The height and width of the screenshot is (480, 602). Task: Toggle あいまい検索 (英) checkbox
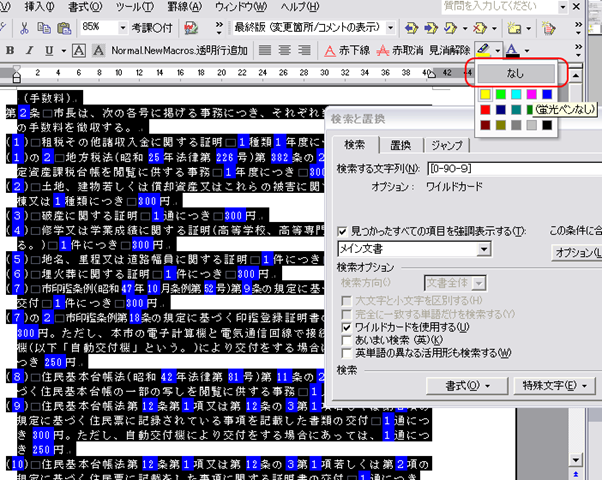coord(346,340)
